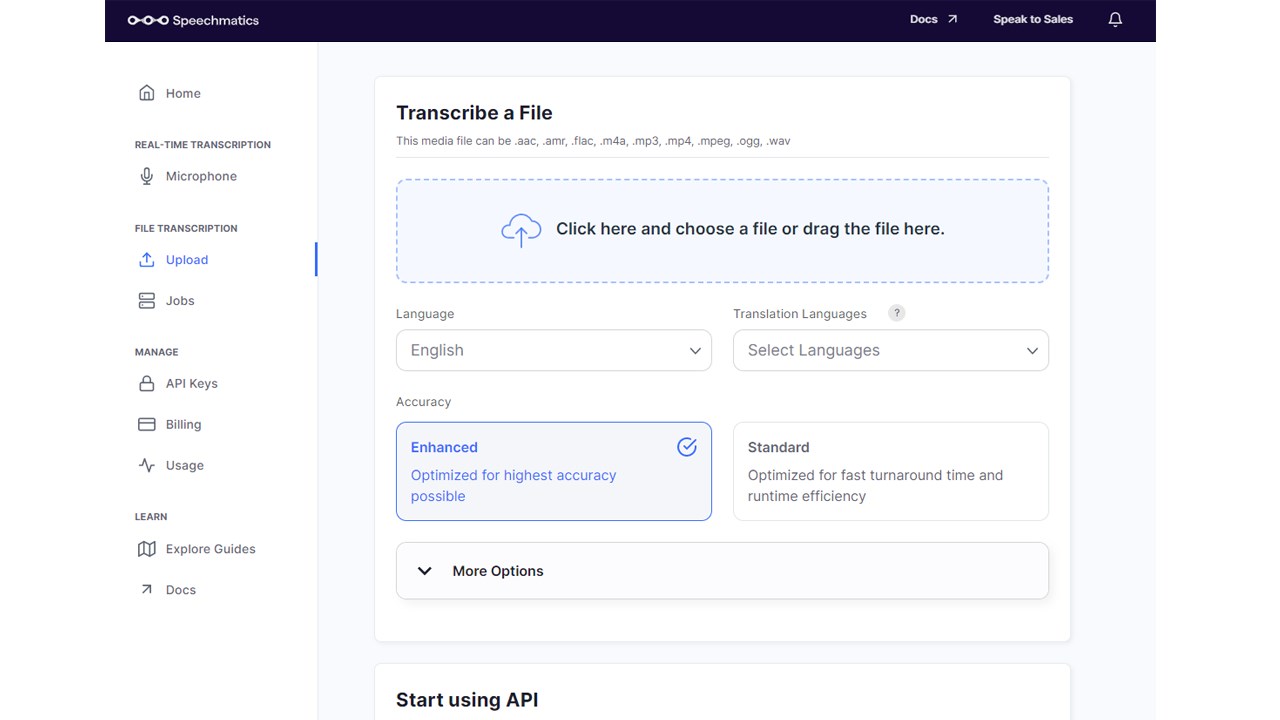1280x720 pixels.
Task: Click the sidebar Docs arrow icon
Action: pos(147,590)
